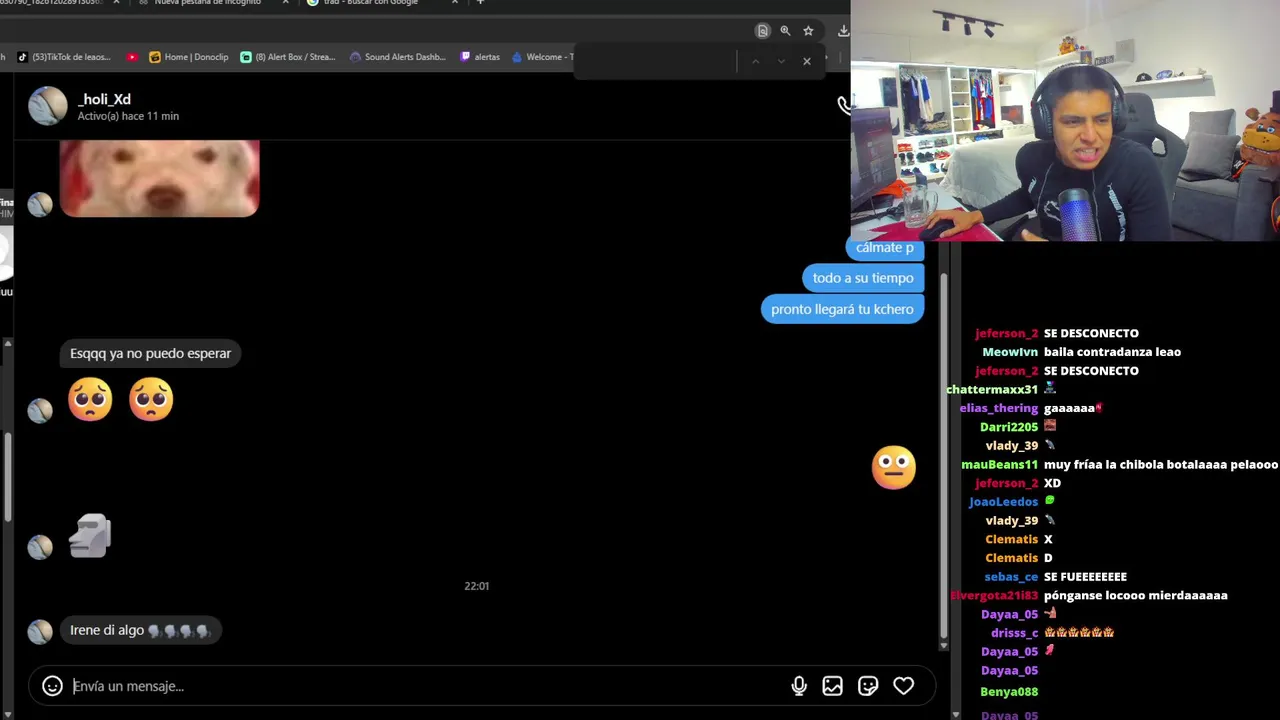This screenshot has height=720, width=1280.
Task: Bookmark this page with the star icon
Action: (x=808, y=31)
